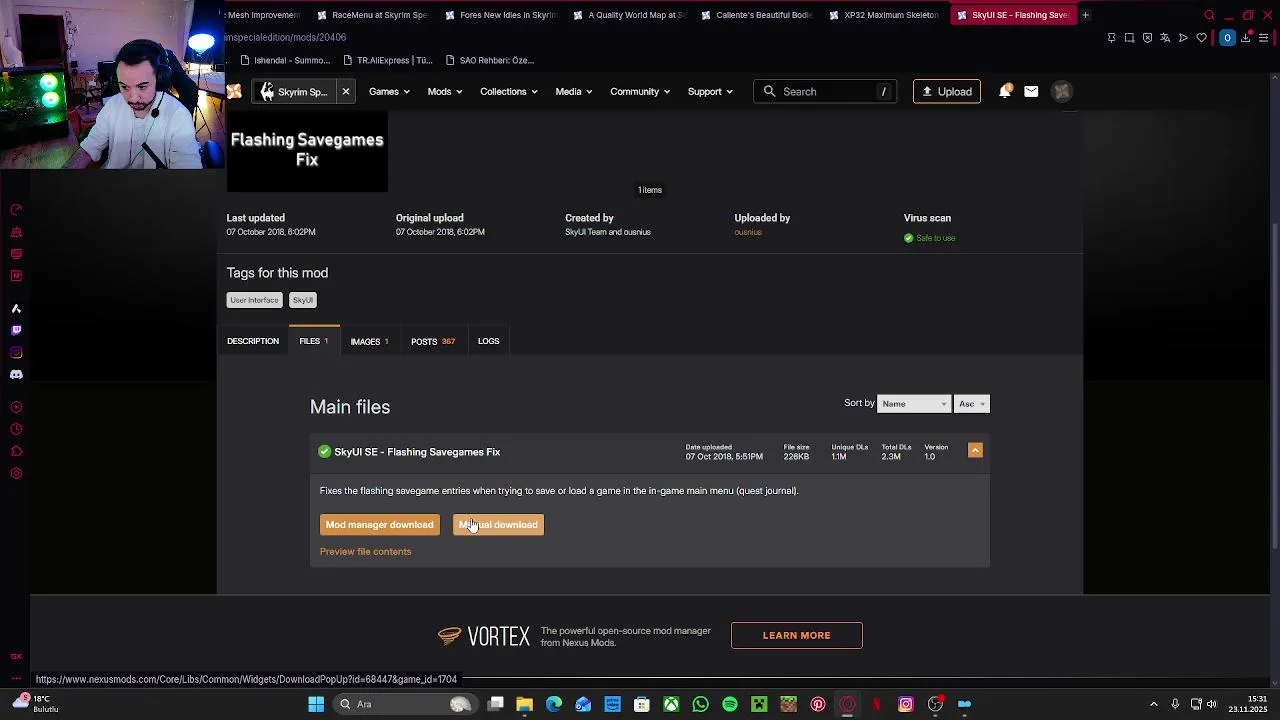Open the browser downloads icon
The height and width of the screenshot is (720, 1280).
coord(1245,38)
